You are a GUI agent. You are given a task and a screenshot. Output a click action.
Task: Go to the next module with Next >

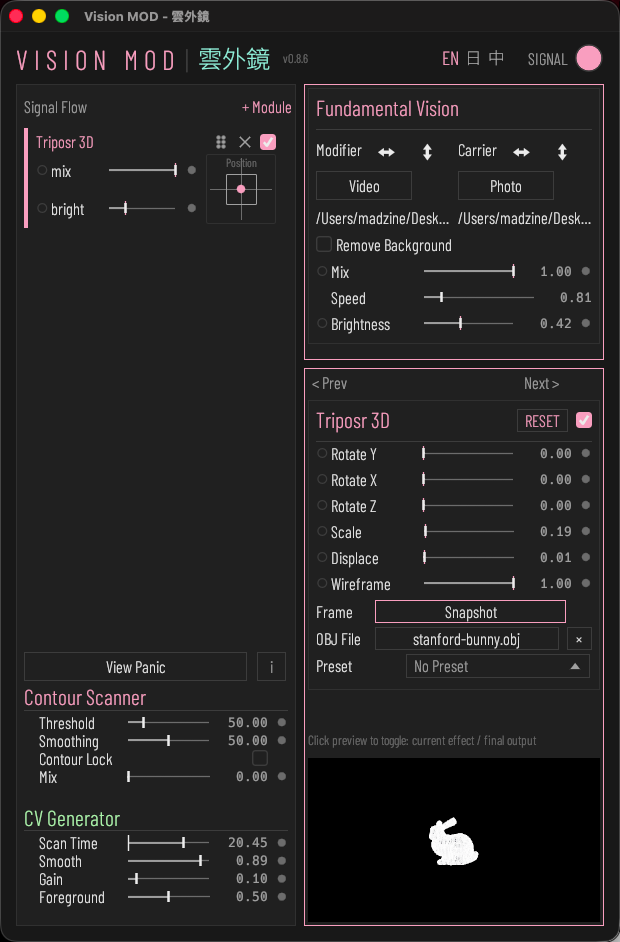click(x=541, y=383)
